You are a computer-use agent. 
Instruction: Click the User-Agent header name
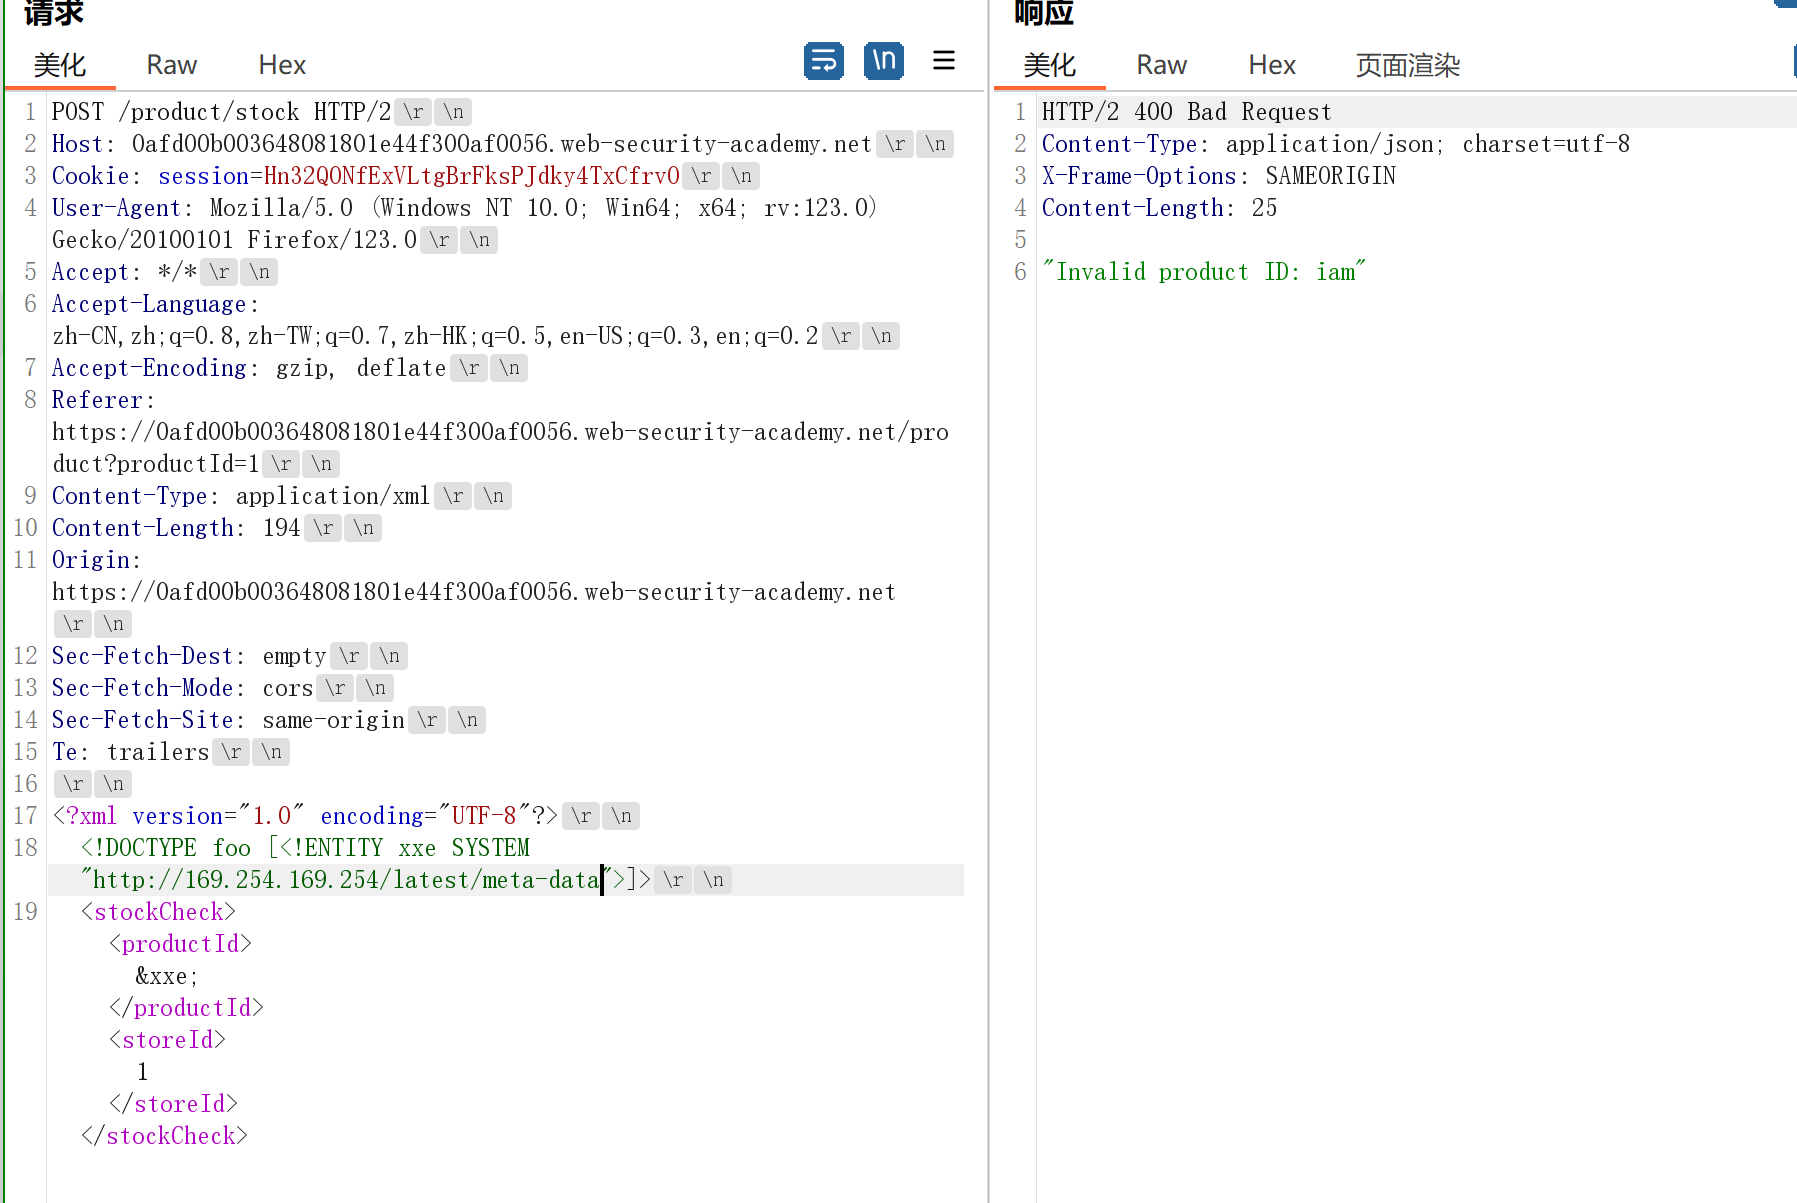[116, 208]
